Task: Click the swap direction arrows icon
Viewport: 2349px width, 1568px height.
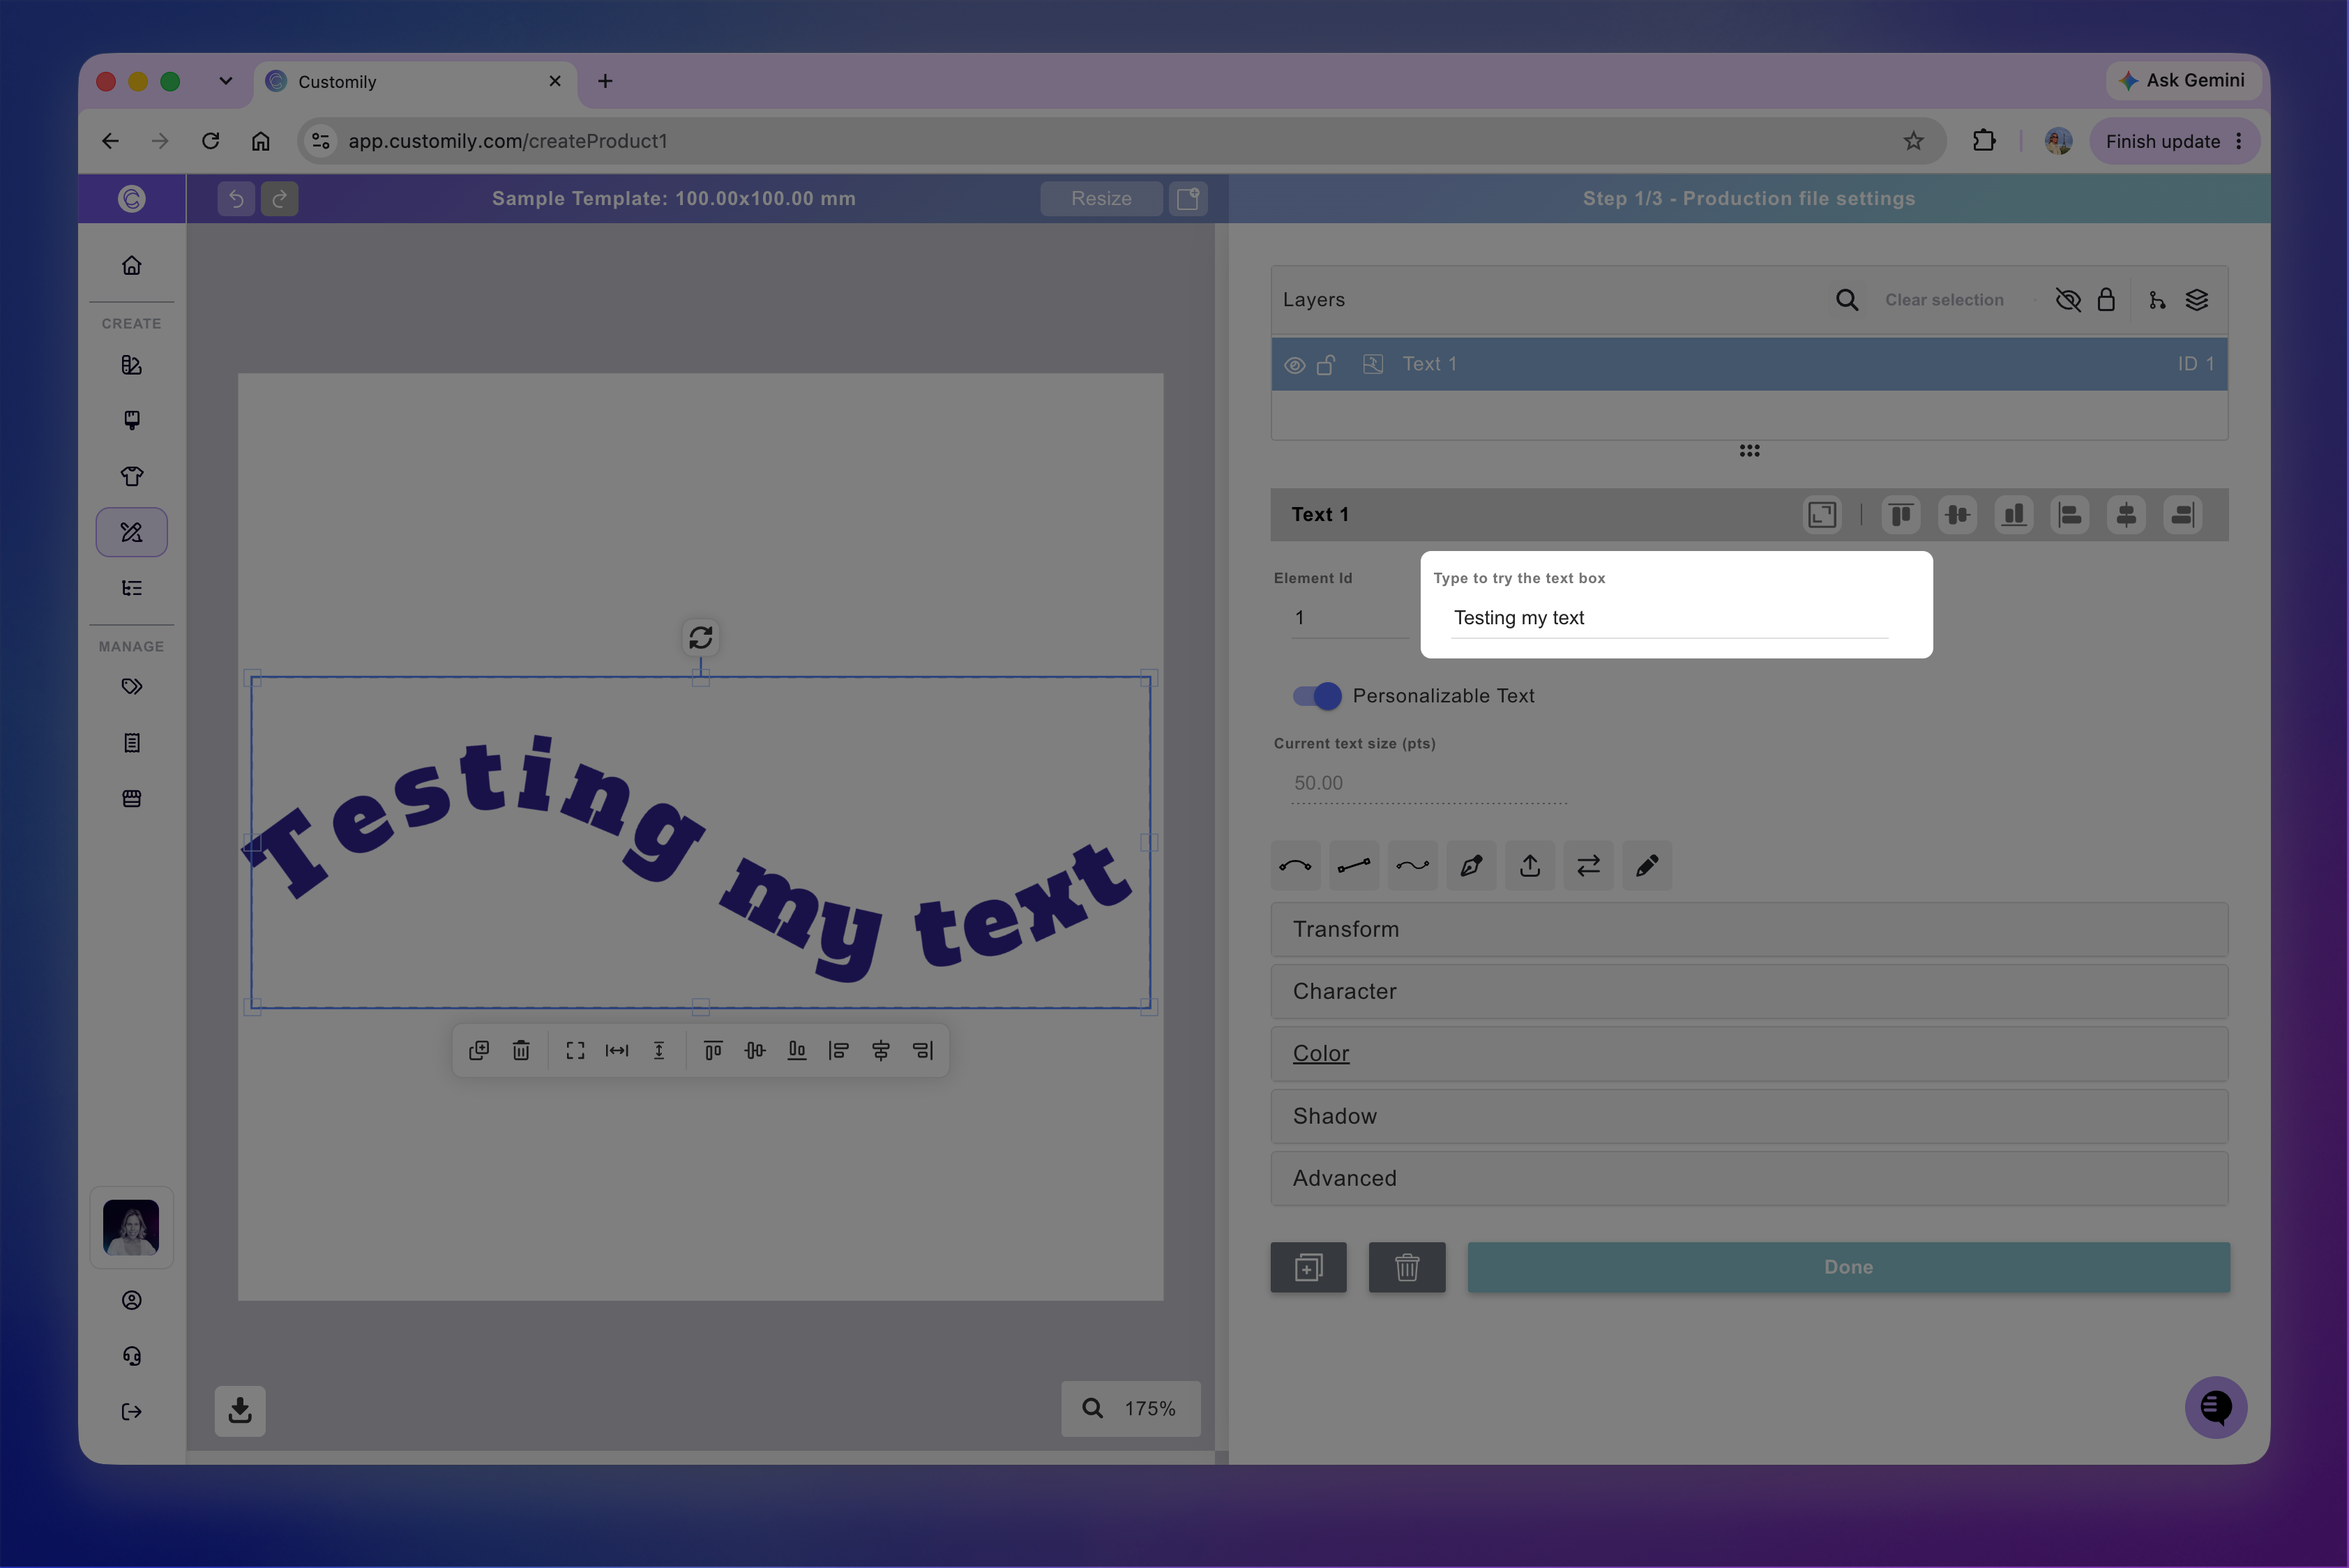Action: tap(1589, 866)
